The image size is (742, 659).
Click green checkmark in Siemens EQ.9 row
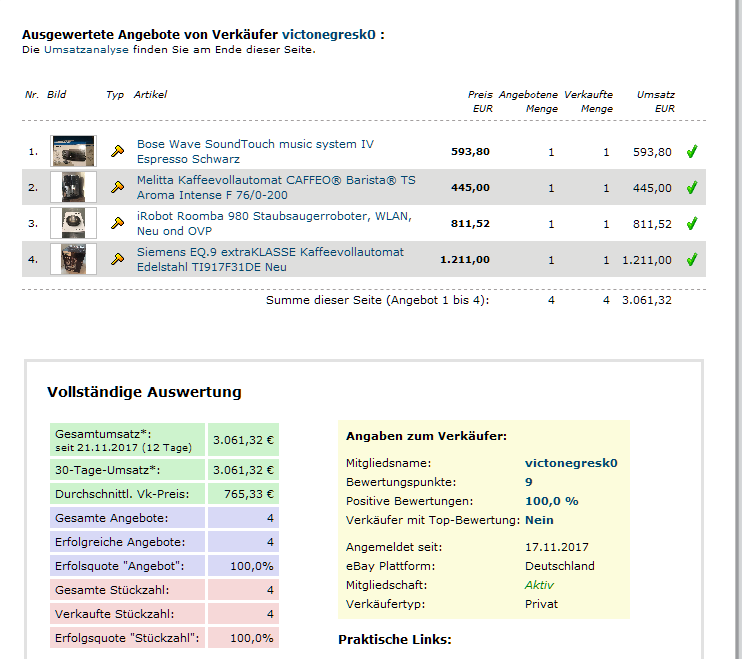tap(692, 259)
